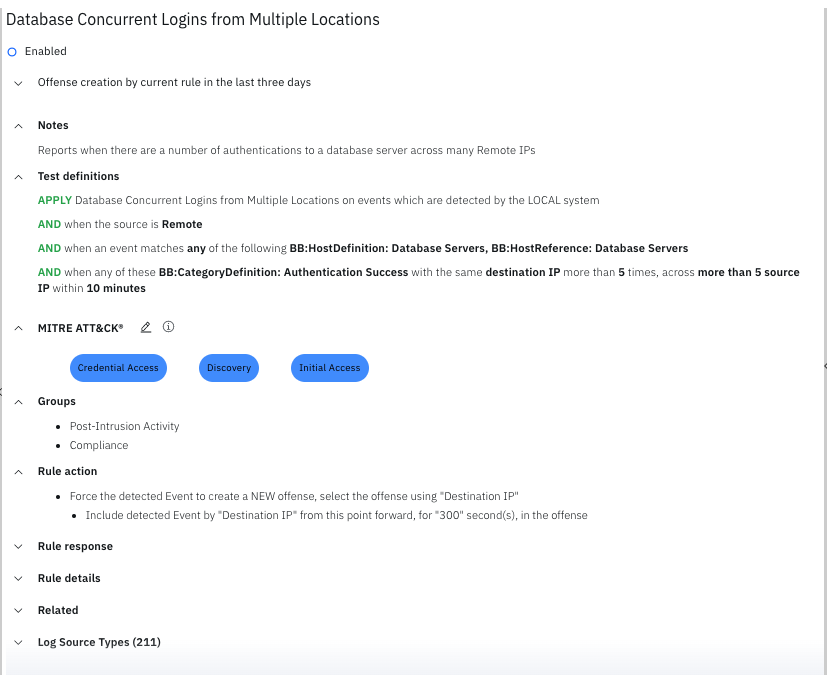Collapse the Test definitions section
Image resolution: width=827 pixels, height=675 pixels.
coord(18,177)
